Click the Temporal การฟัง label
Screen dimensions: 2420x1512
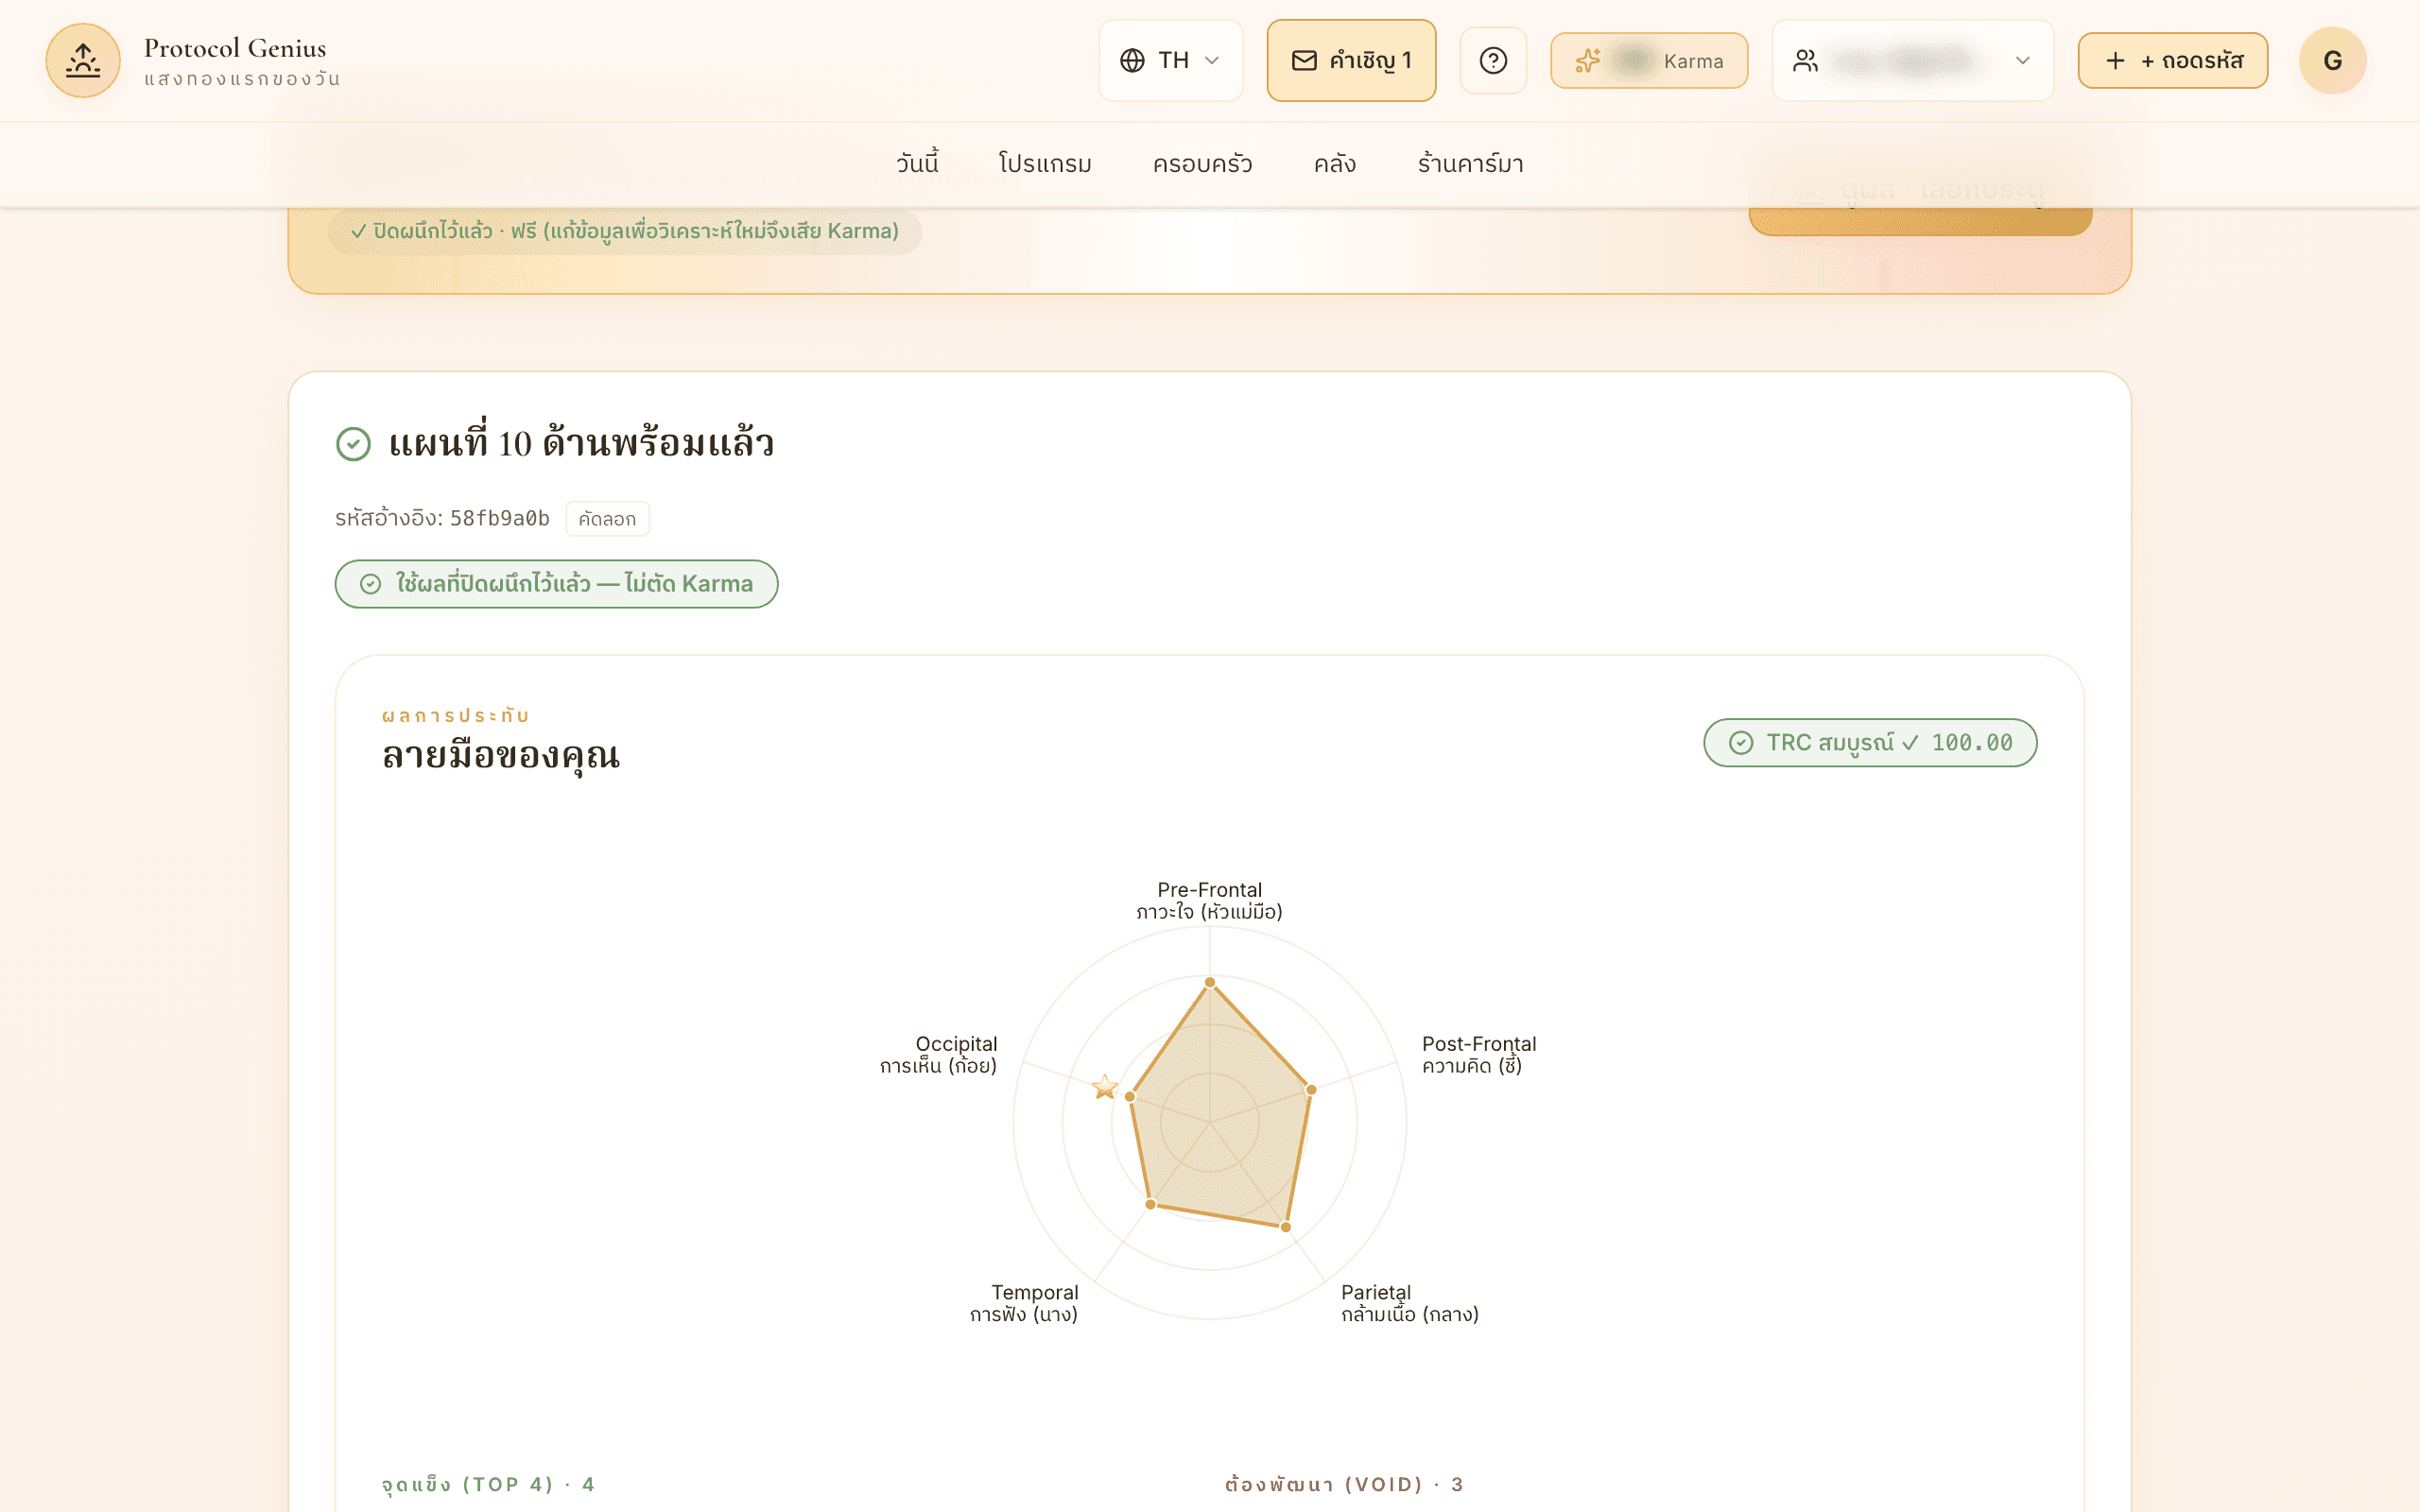point(1024,1303)
